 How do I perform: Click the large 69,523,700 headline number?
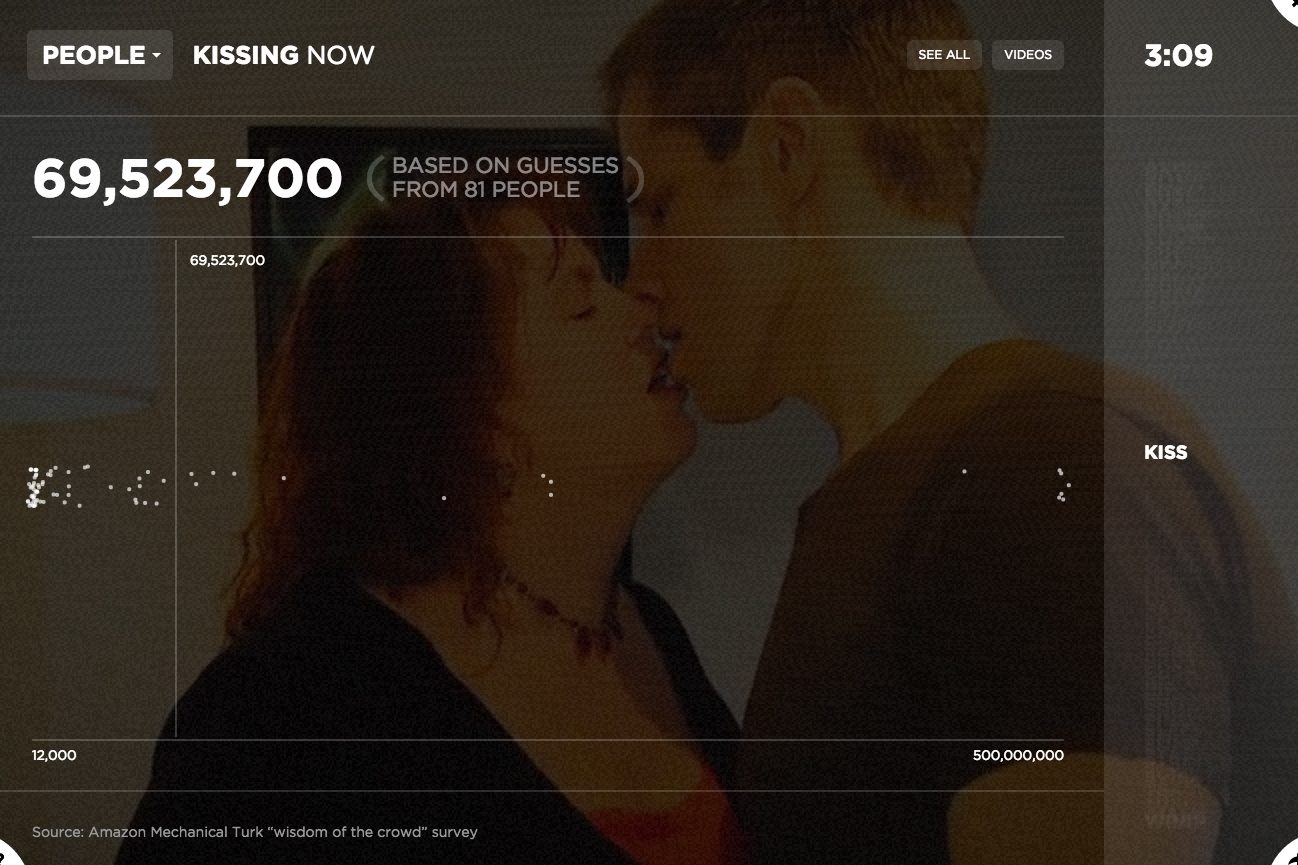point(188,179)
